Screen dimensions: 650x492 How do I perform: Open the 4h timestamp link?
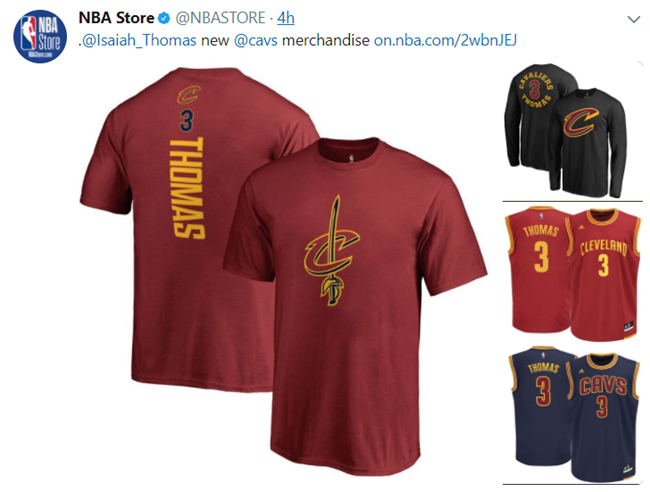286,18
